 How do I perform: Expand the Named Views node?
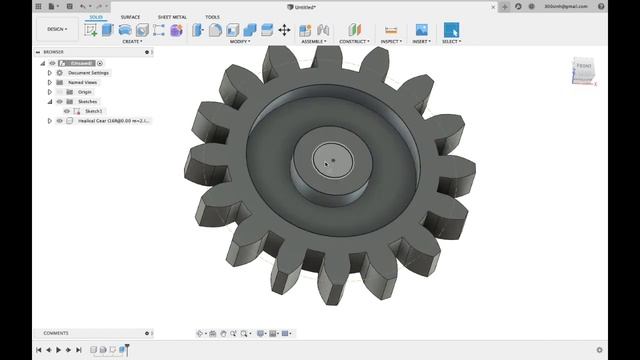pos(50,82)
